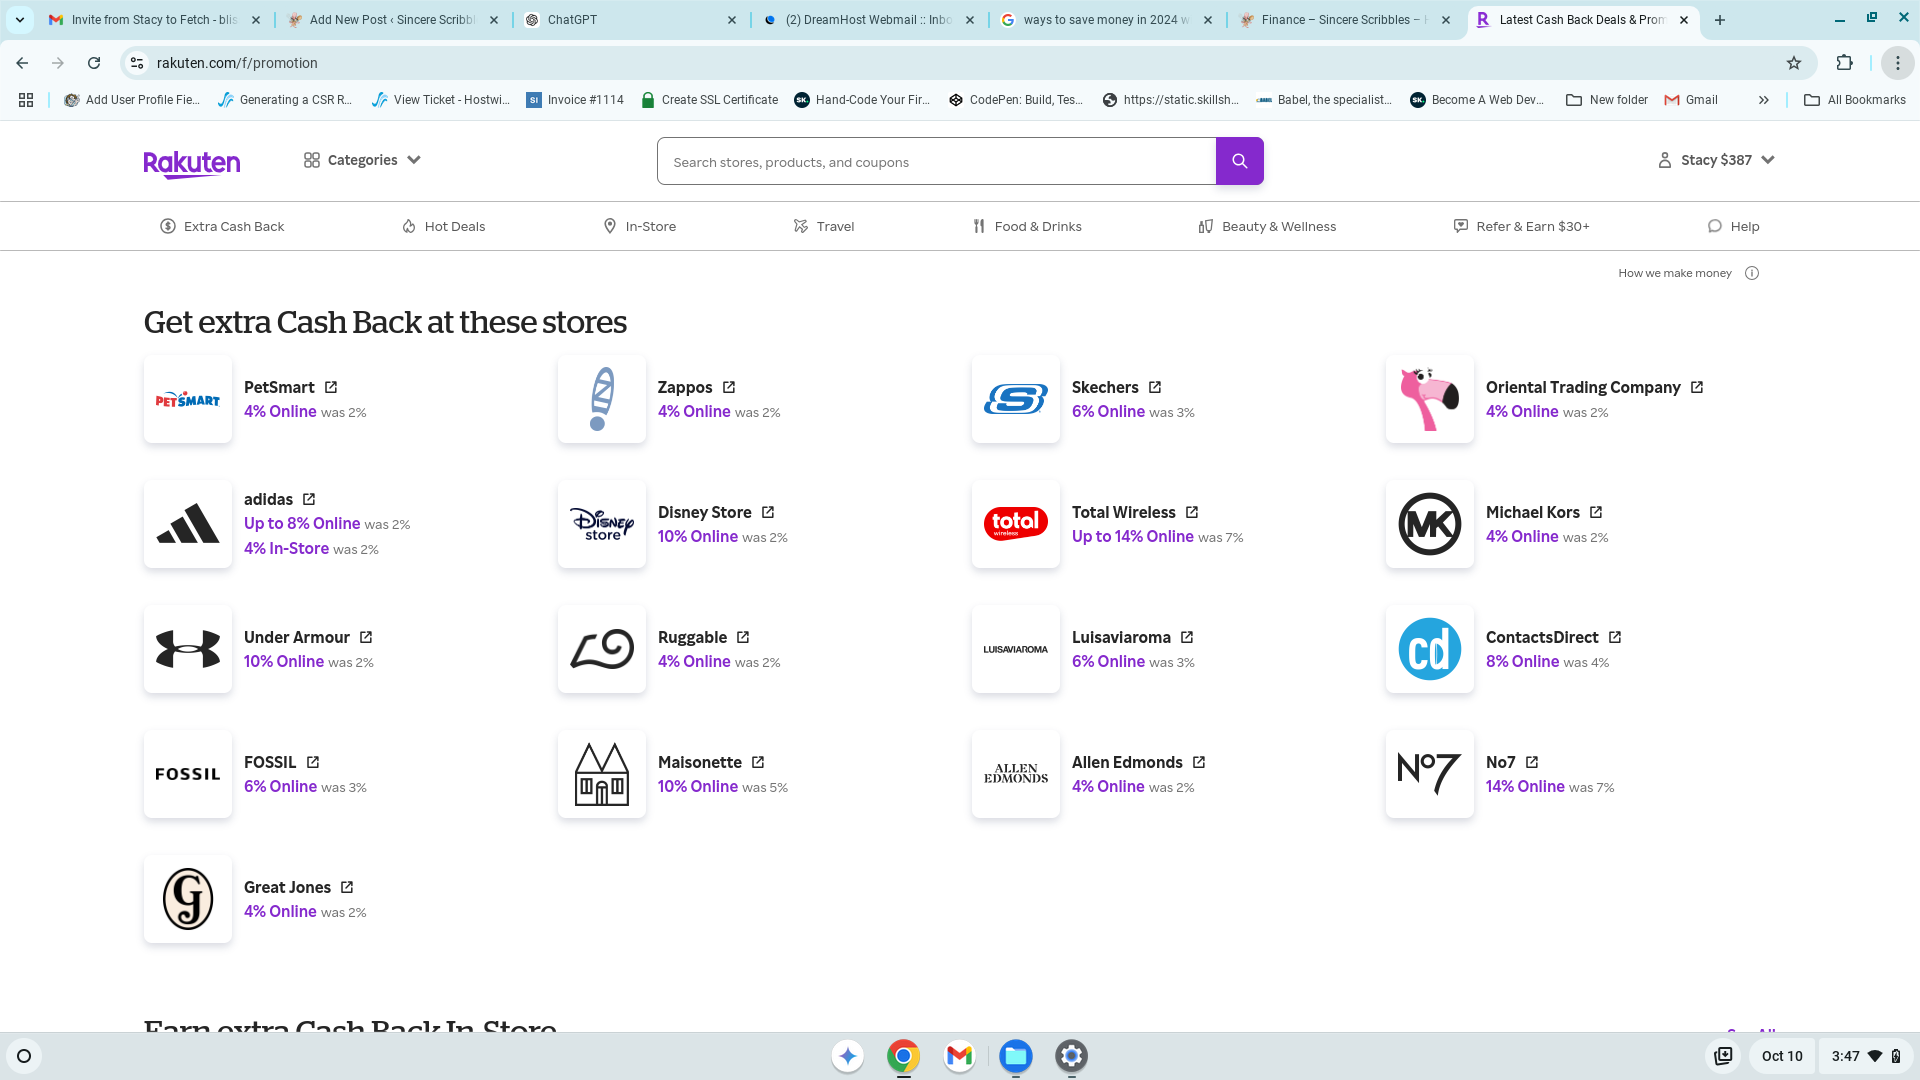Click the No7 14% Online offer
This screenshot has height=1080, width=1920.
click(x=1525, y=787)
